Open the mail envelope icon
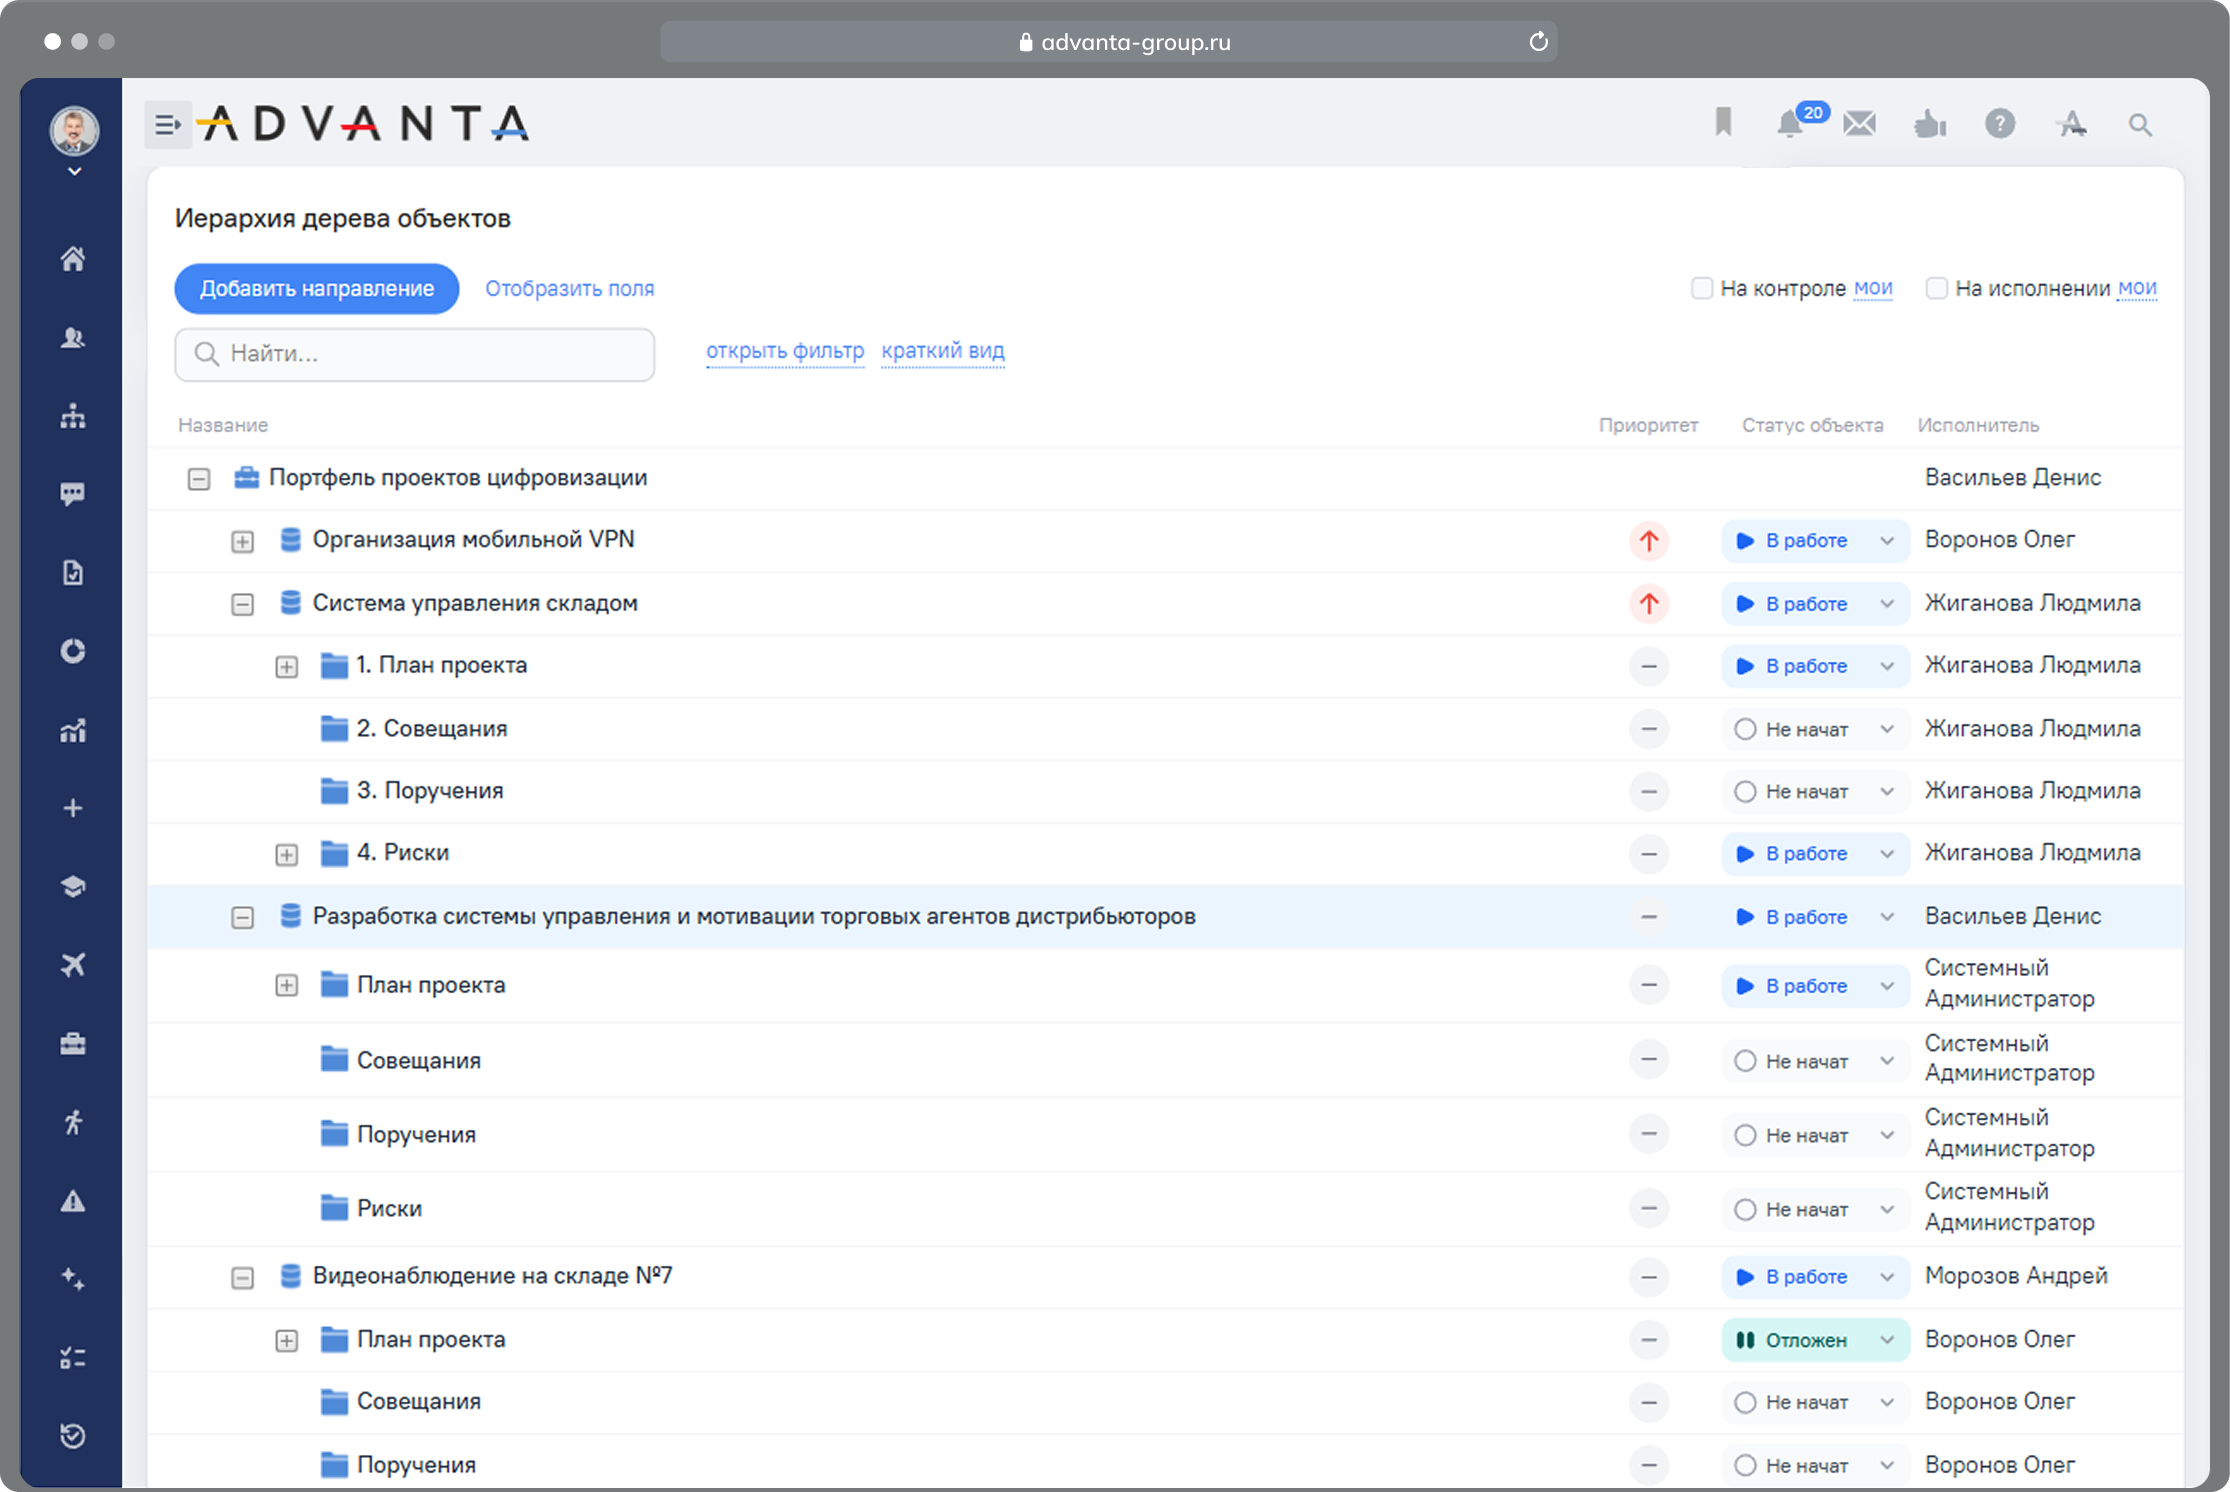 [1860, 123]
